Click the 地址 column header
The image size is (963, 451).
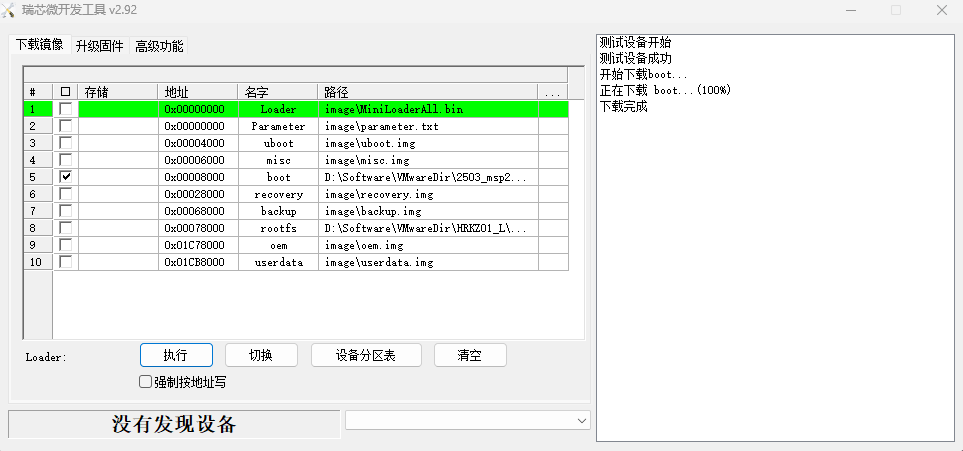point(198,92)
